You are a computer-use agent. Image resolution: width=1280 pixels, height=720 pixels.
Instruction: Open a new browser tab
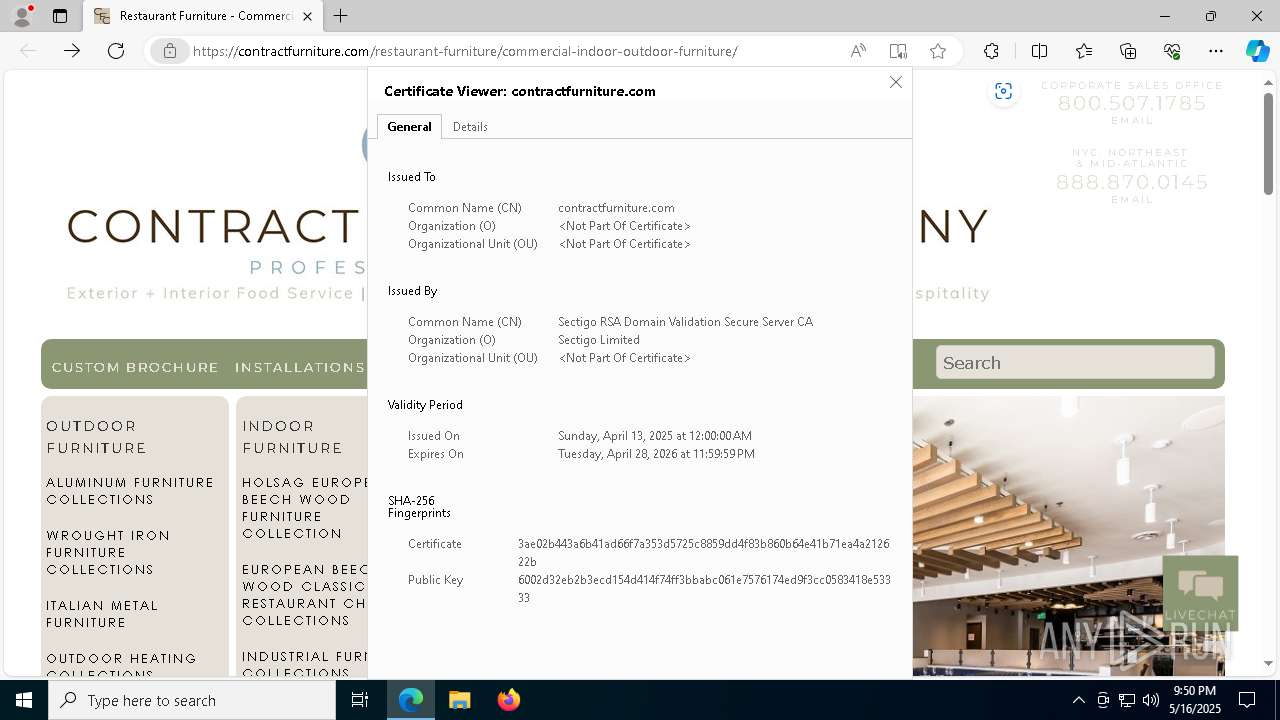click(341, 16)
